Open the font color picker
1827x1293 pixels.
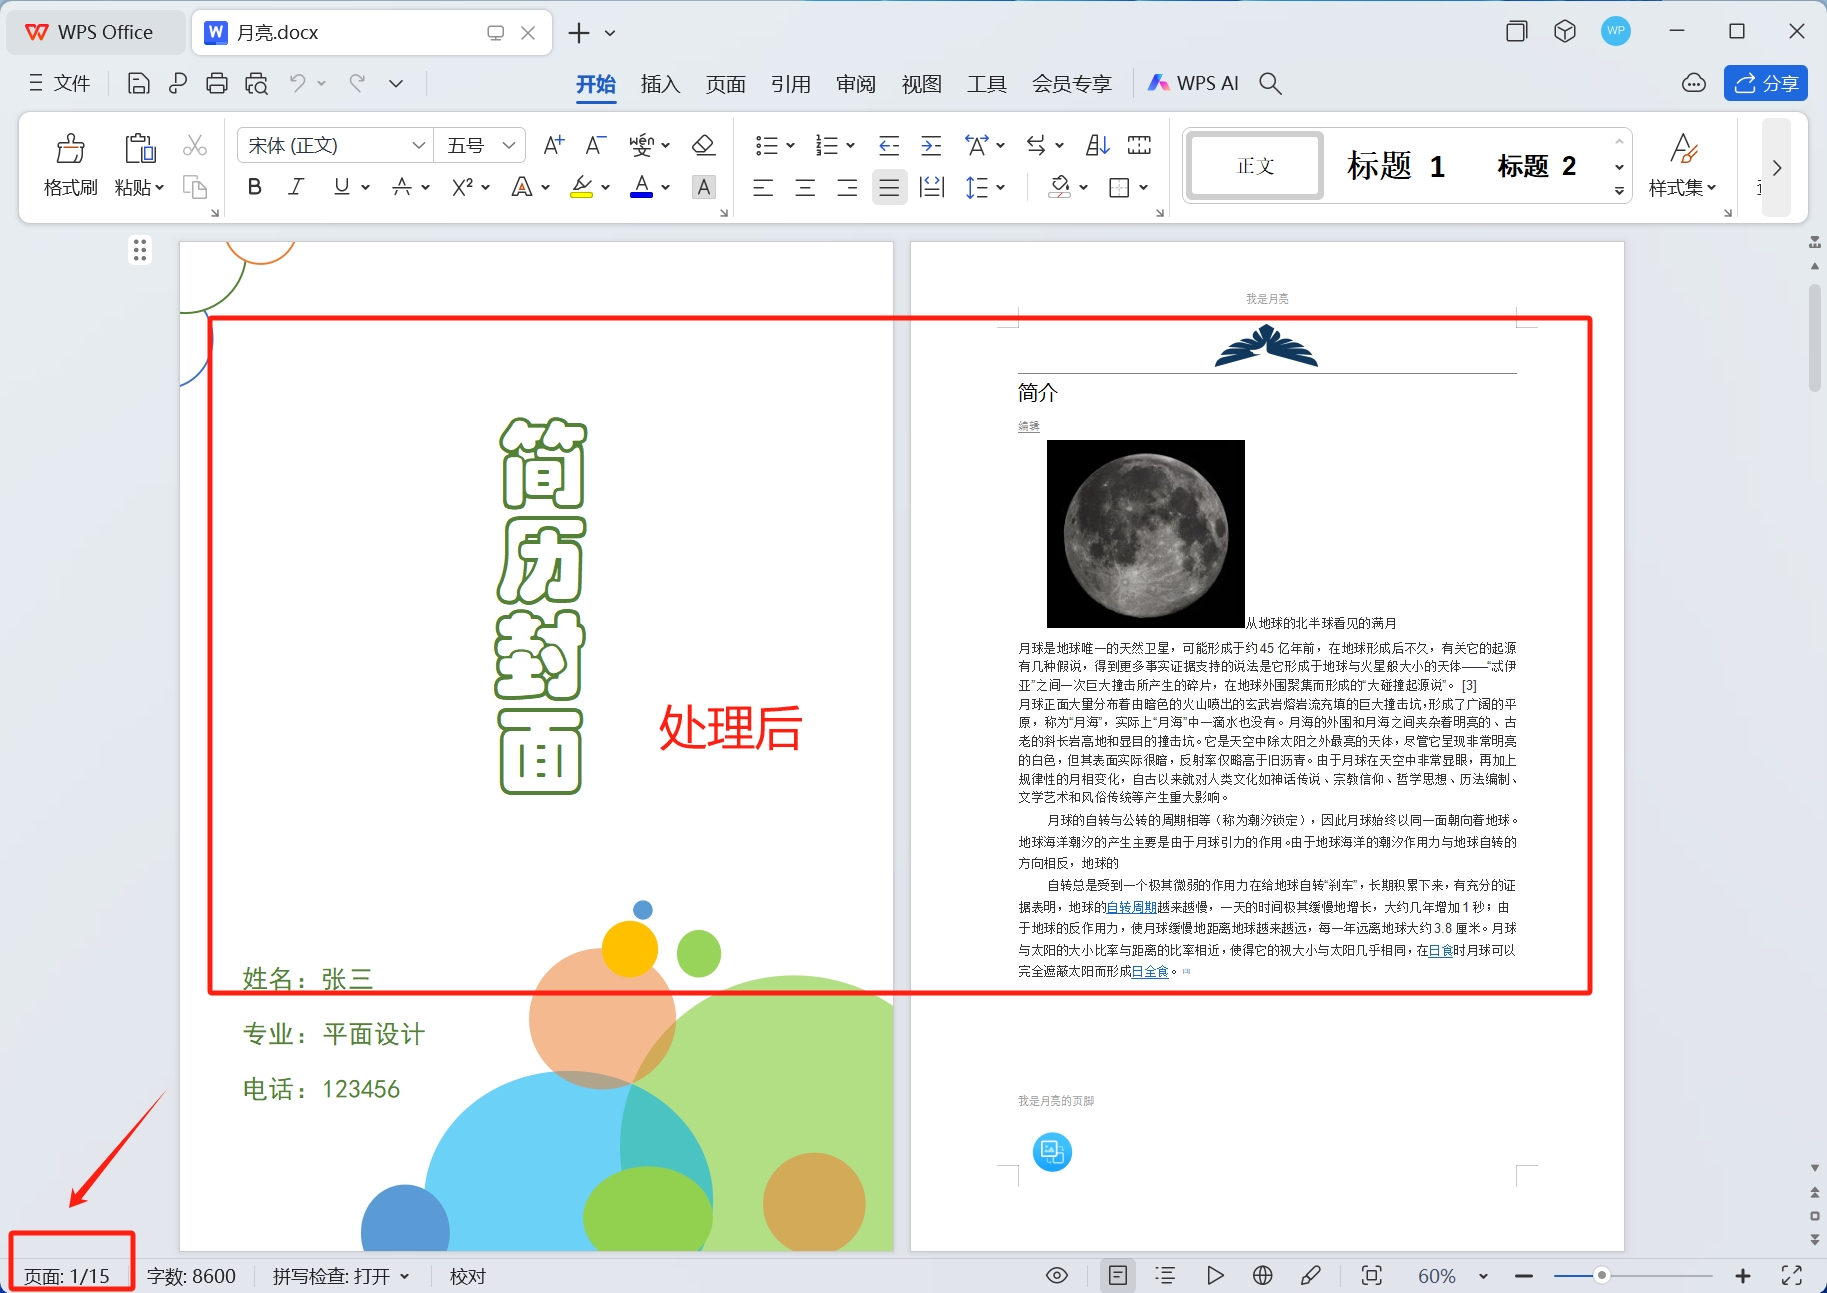[641, 187]
